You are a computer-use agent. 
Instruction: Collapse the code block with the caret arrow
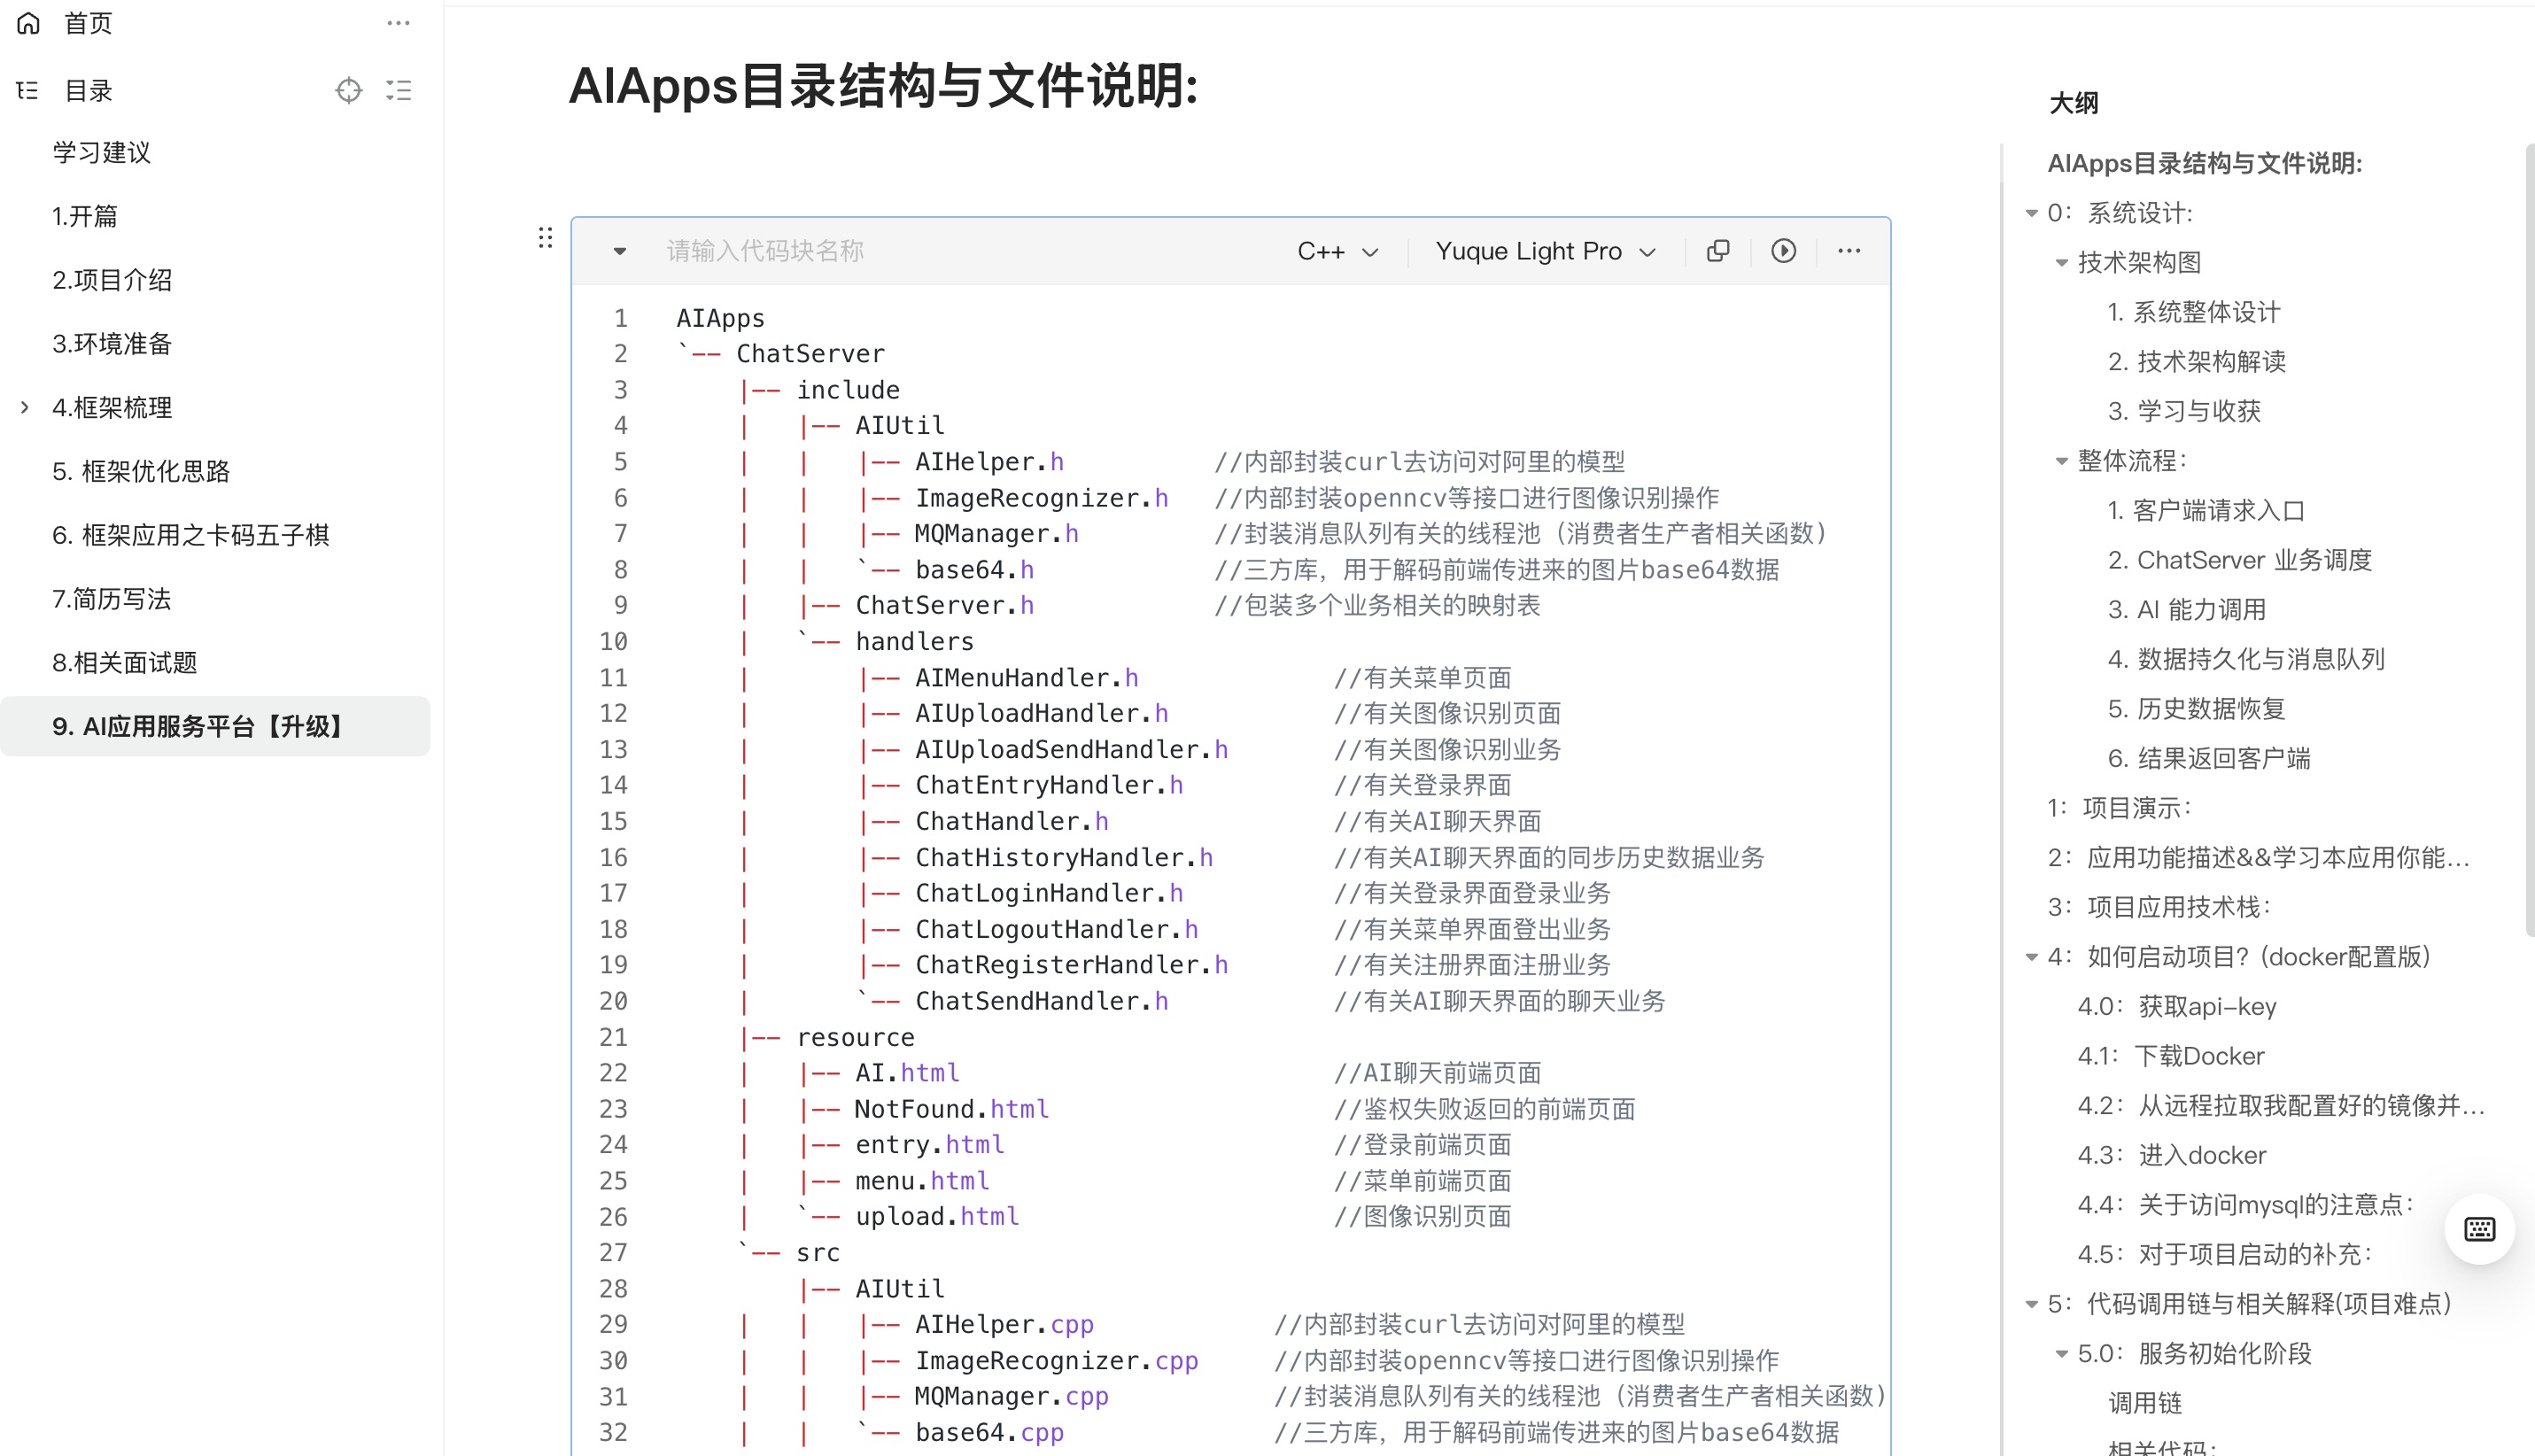click(620, 251)
